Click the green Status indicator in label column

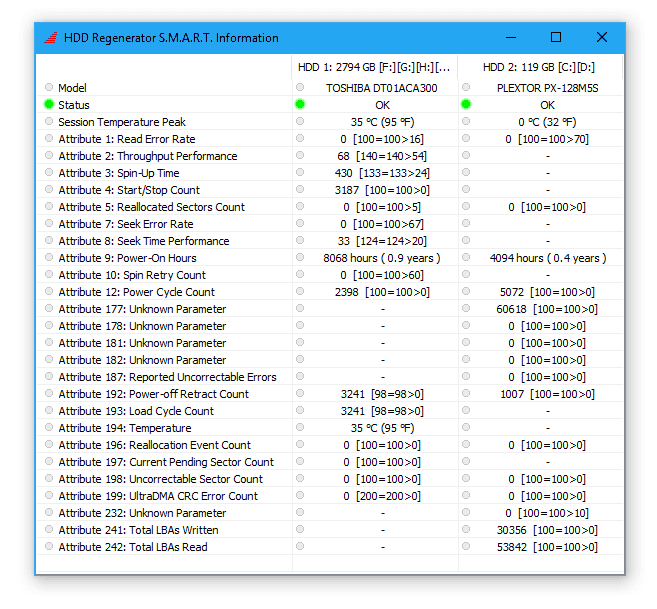[x=49, y=104]
